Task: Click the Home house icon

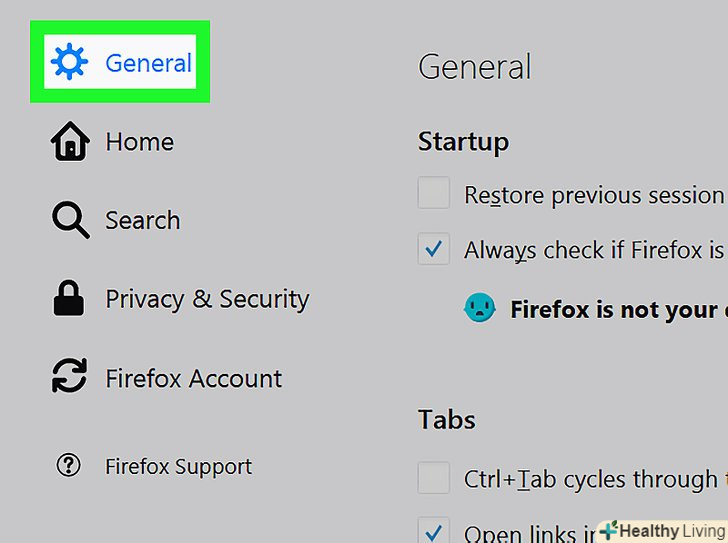Action: [x=69, y=142]
